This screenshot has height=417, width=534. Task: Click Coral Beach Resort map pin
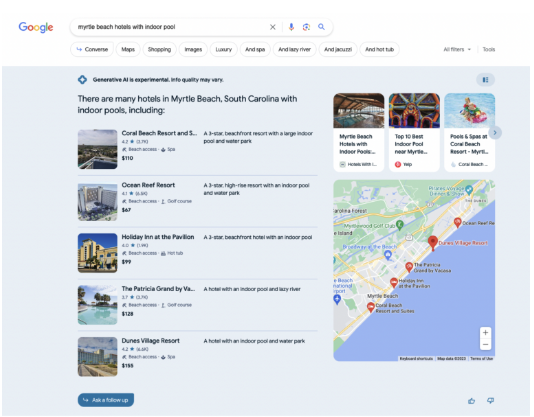coord(371,307)
